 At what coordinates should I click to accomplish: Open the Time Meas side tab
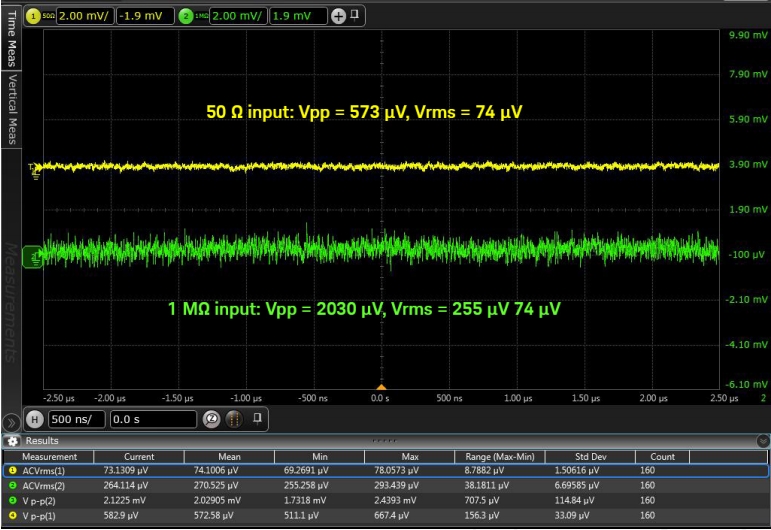pyautogui.click(x=12, y=38)
